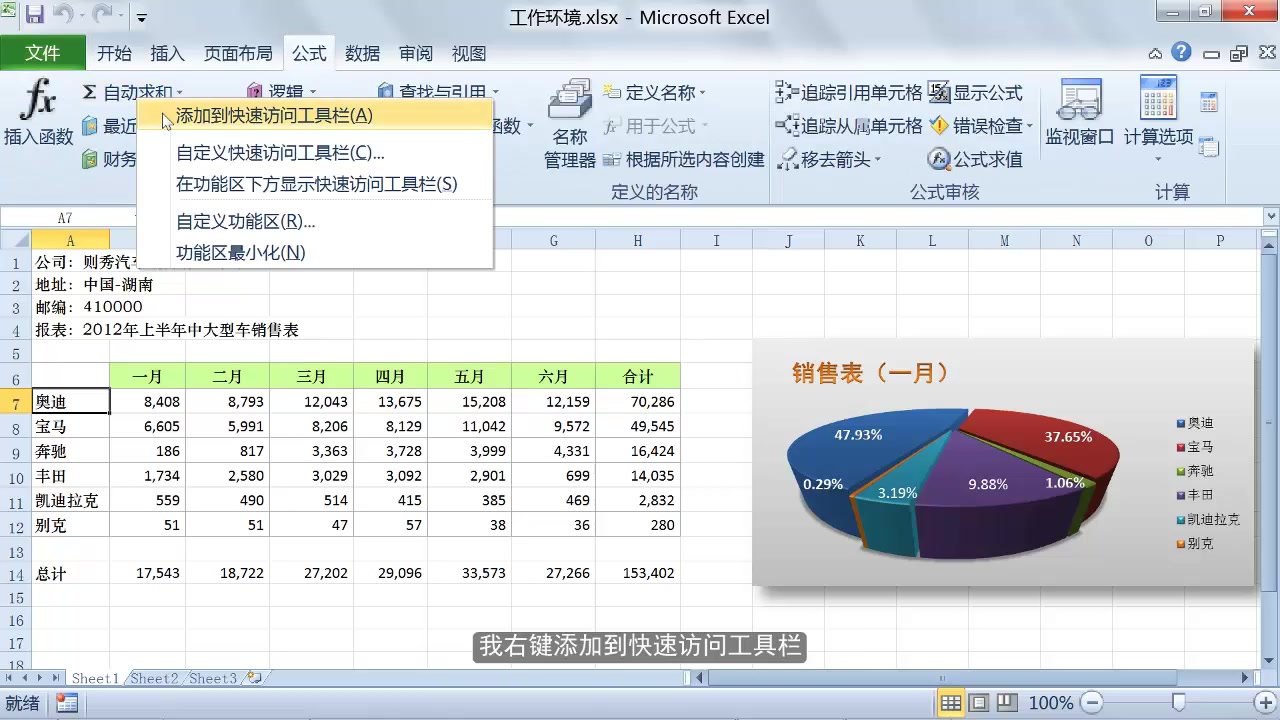This screenshot has width=1280, height=720.
Task: Click the zoom out minus button
Action: (x=1093, y=703)
